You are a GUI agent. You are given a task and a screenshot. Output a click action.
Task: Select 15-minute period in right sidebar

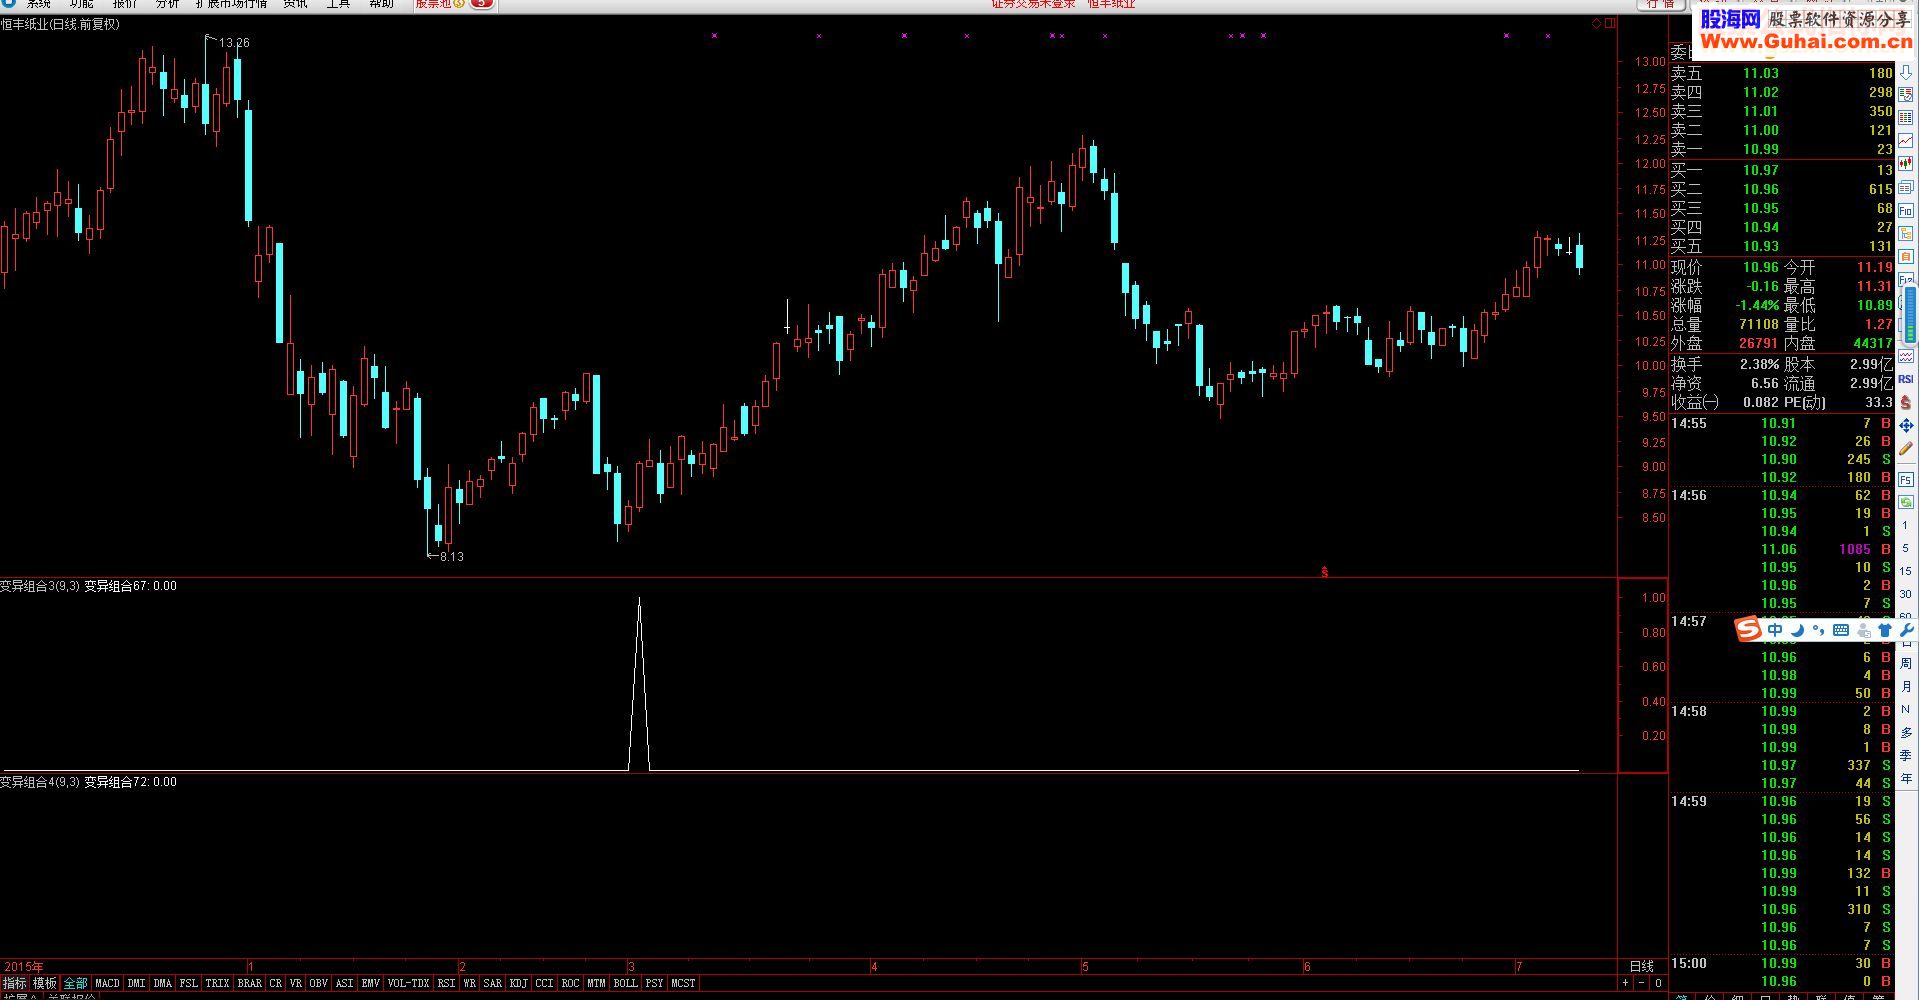1905,571
